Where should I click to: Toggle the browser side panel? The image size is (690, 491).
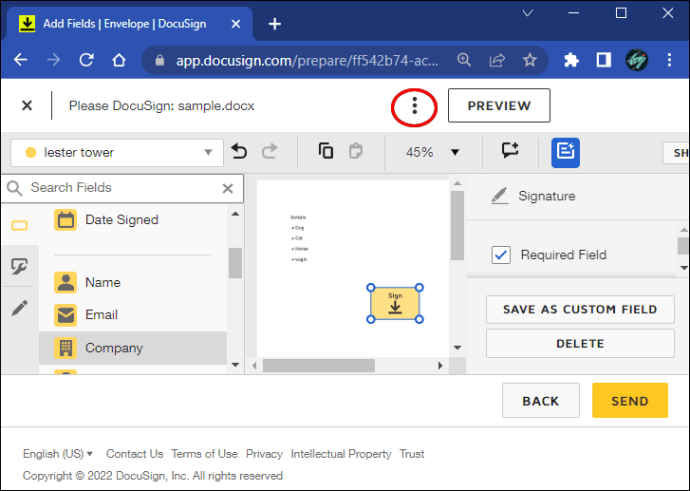click(x=604, y=60)
